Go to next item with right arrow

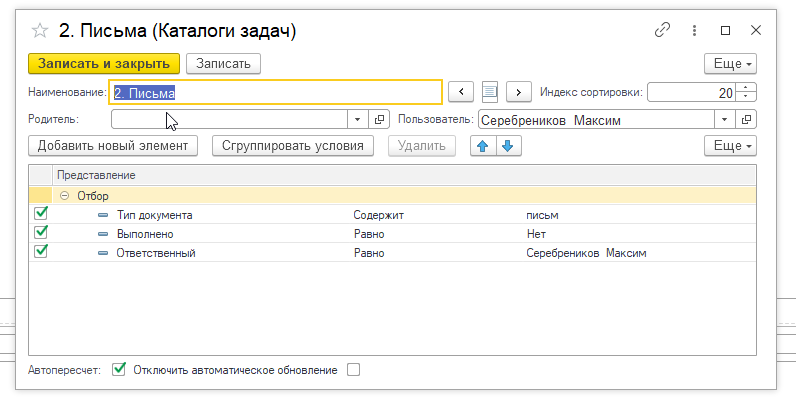(x=517, y=92)
